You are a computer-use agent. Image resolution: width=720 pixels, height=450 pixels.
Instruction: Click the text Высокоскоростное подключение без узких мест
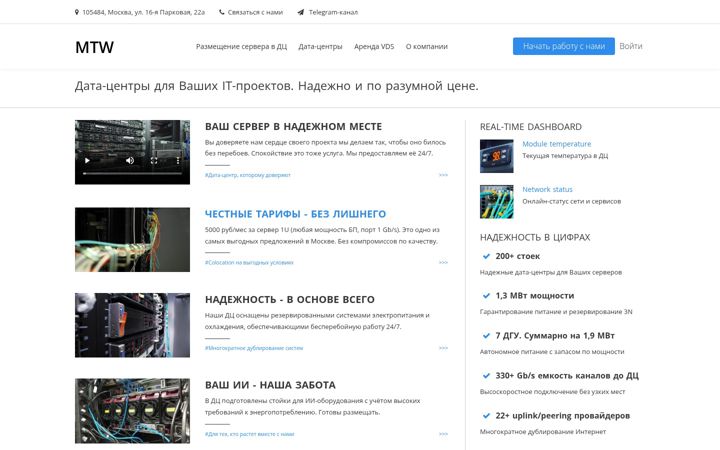pyautogui.click(x=552, y=392)
